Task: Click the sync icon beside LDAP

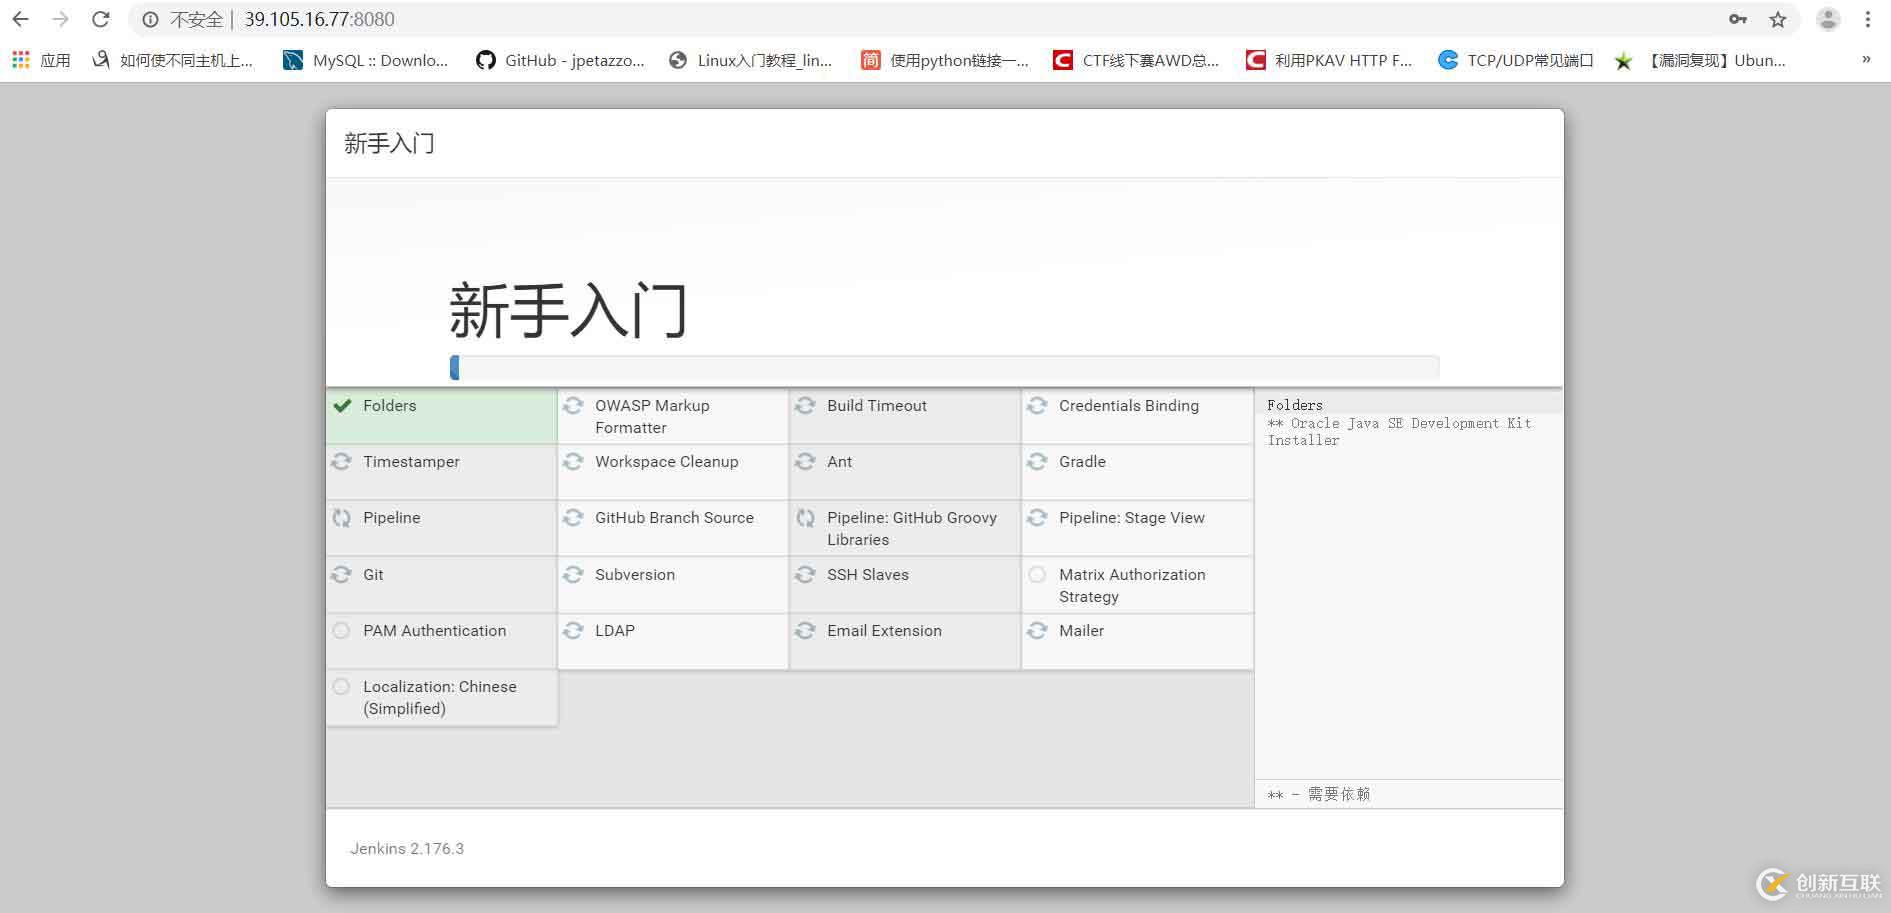Action: 573,630
